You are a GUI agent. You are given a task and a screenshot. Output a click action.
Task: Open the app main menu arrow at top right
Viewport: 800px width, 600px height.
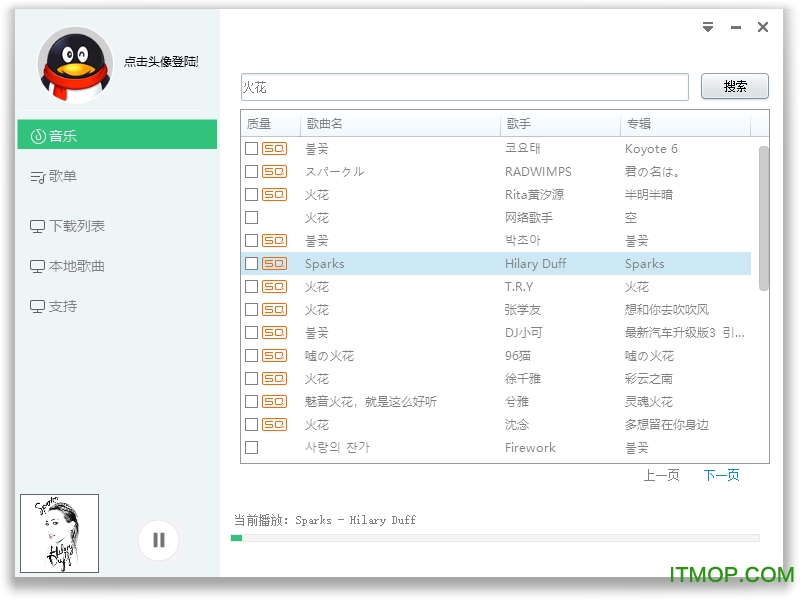click(x=708, y=28)
